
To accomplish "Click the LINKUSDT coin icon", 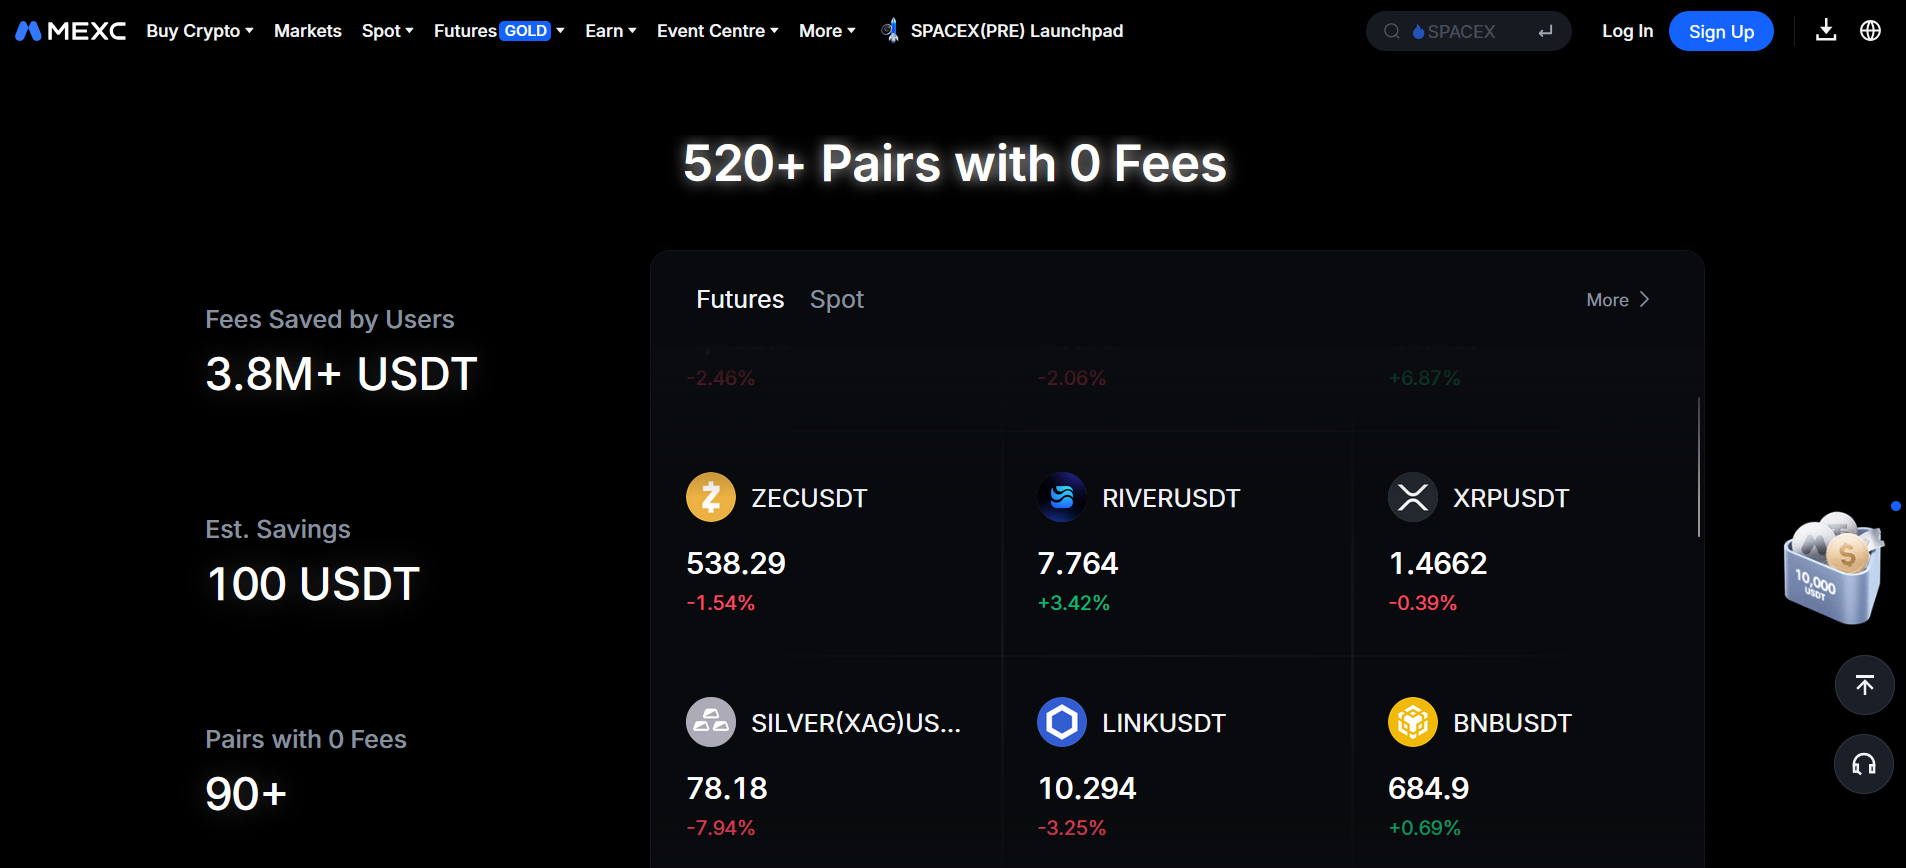I will pos(1062,722).
